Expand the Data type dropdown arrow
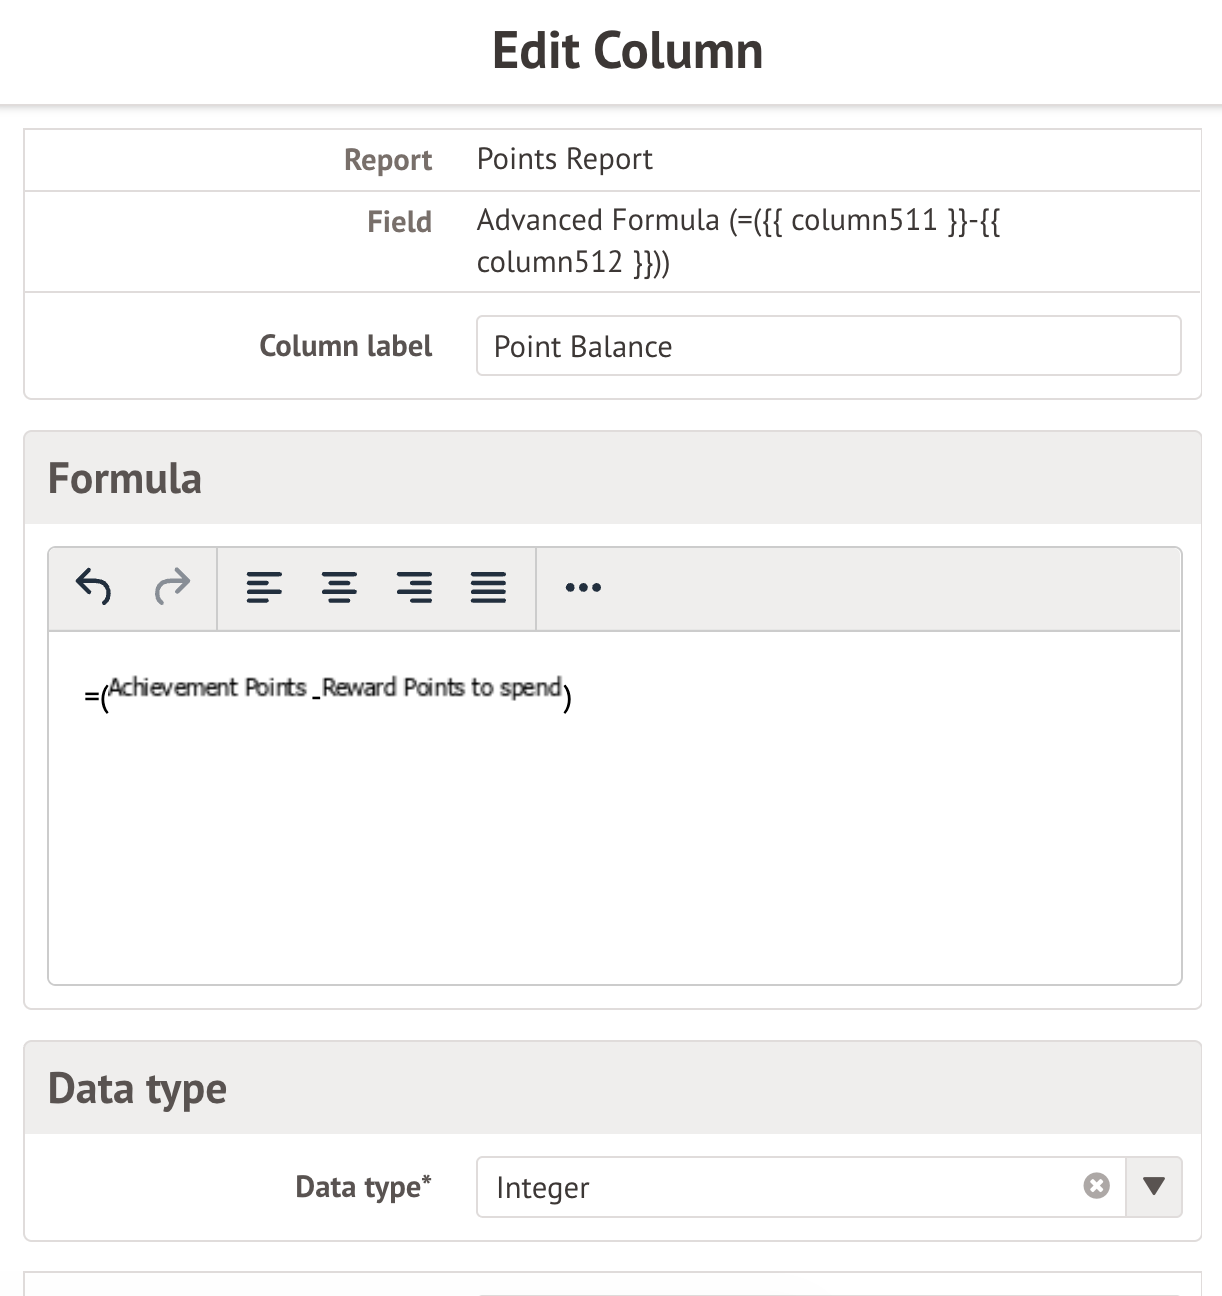1222x1296 pixels. tap(1154, 1186)
